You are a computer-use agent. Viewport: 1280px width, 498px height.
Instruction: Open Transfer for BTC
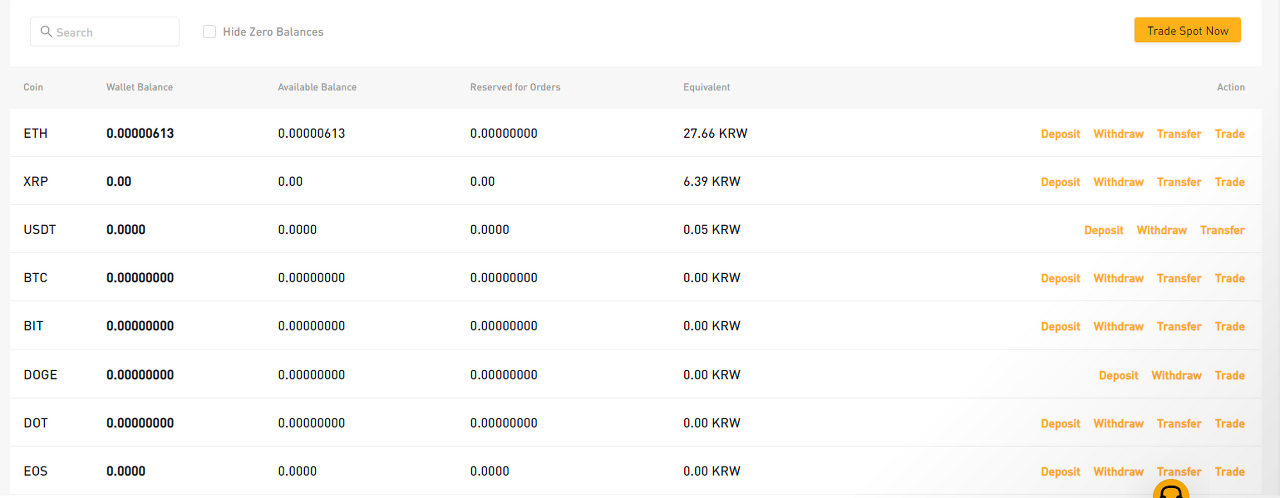coord(1179,278)
